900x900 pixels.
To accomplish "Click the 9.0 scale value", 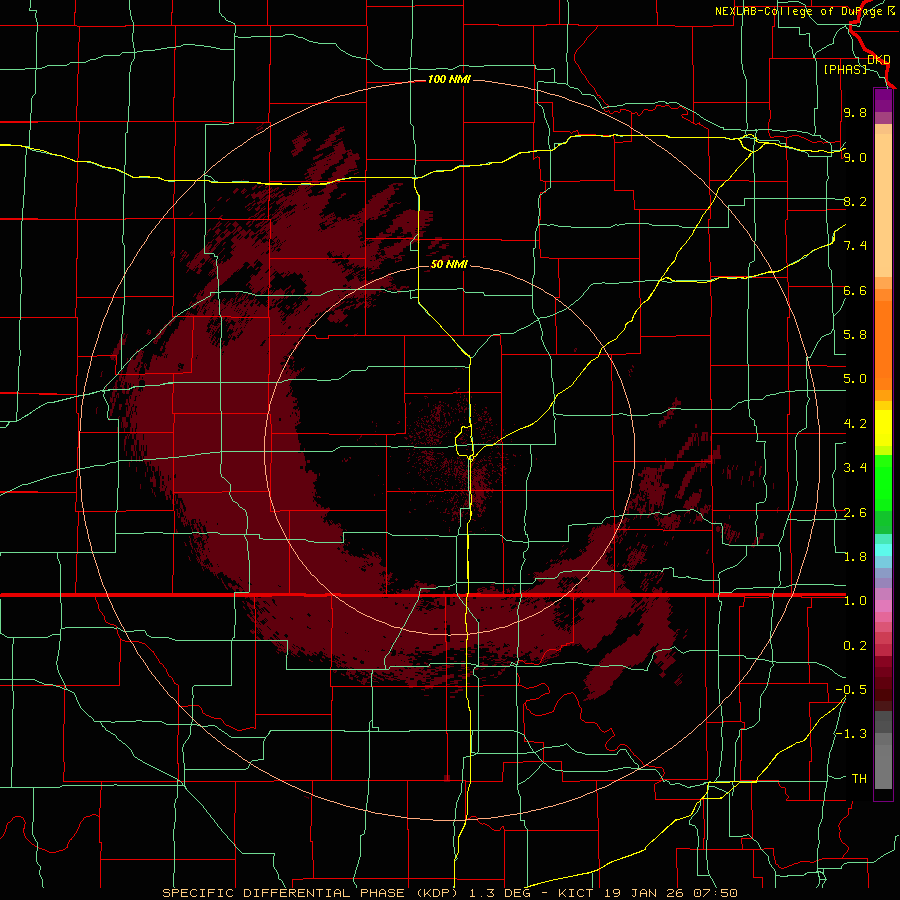I will 855,157.
